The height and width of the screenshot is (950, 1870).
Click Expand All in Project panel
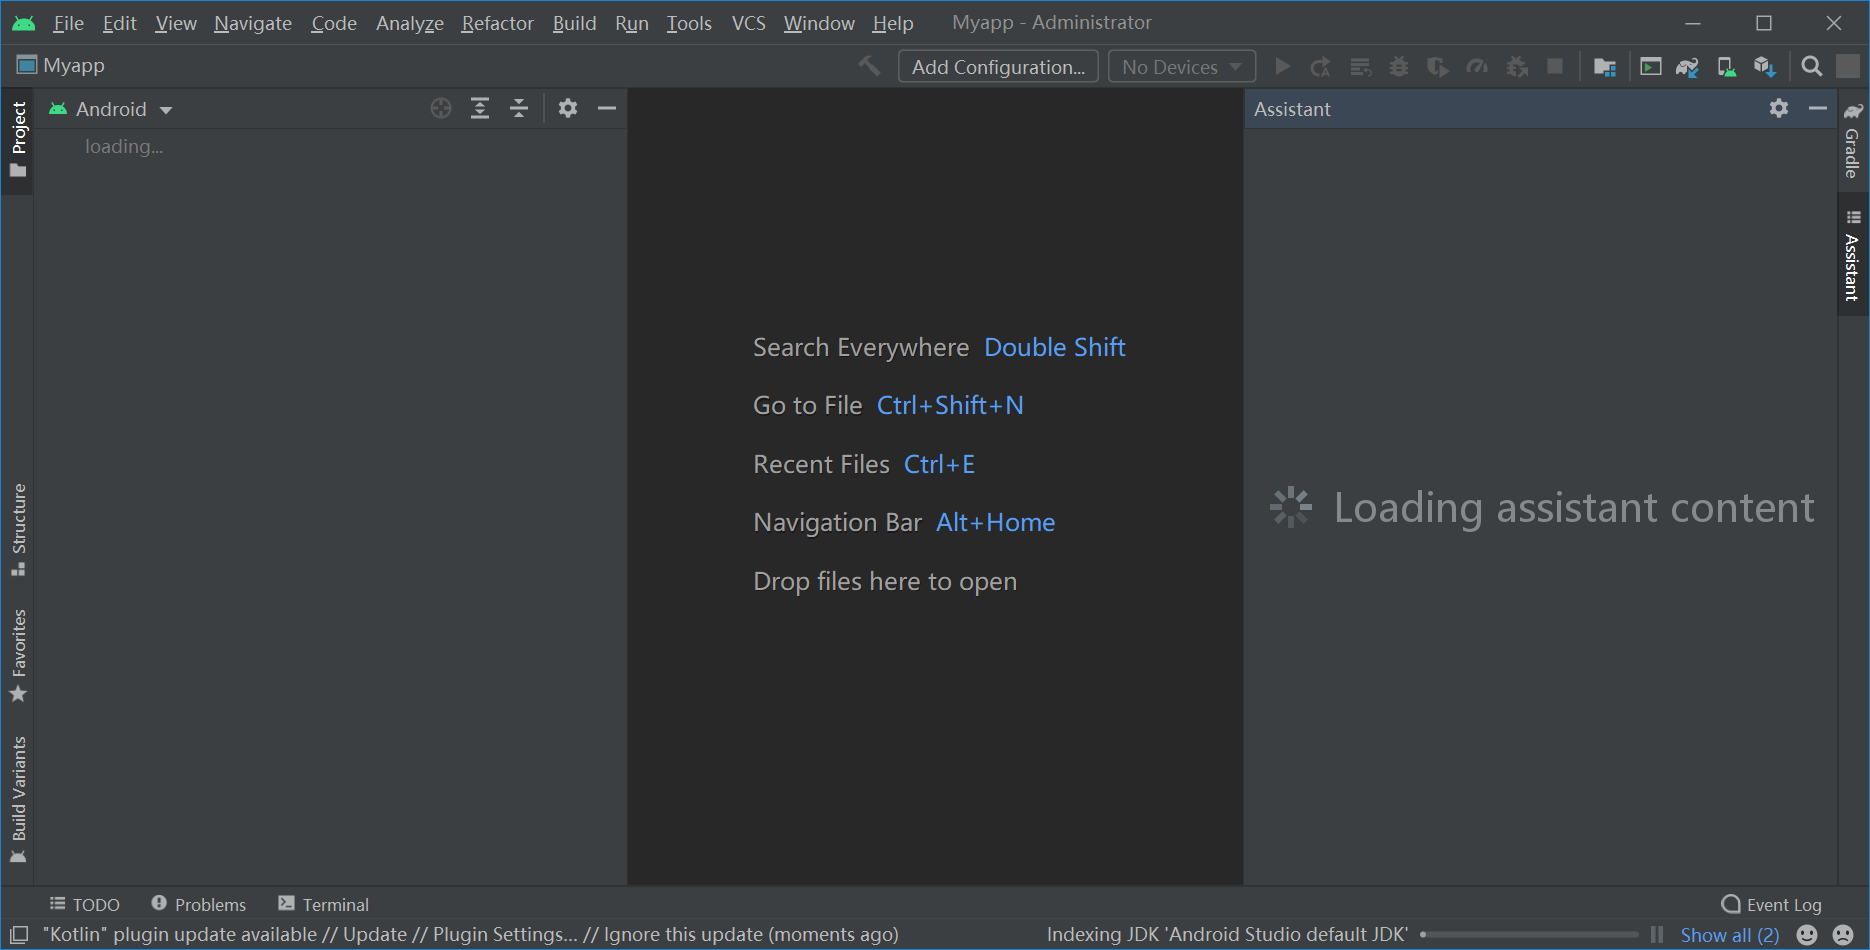[x=480, y=108]
